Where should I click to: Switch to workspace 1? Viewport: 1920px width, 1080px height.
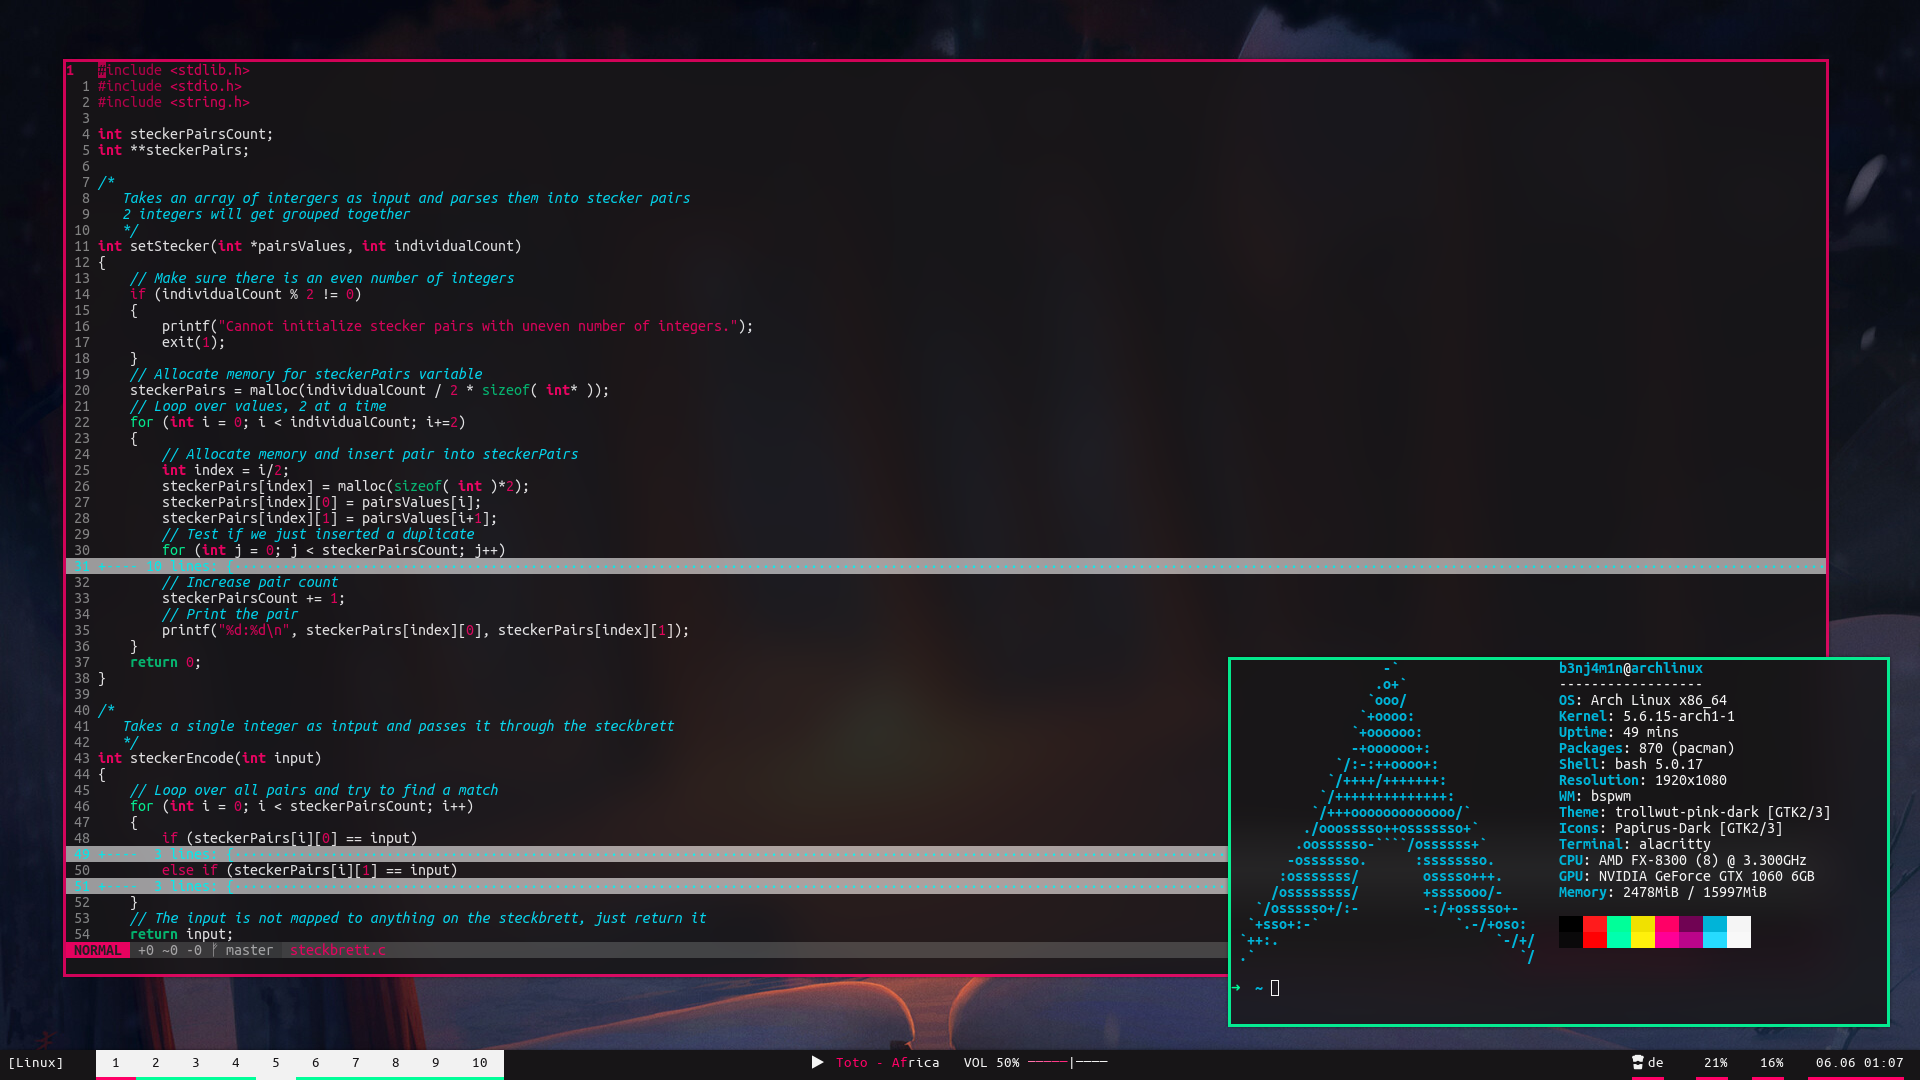tap(116, 1062)
